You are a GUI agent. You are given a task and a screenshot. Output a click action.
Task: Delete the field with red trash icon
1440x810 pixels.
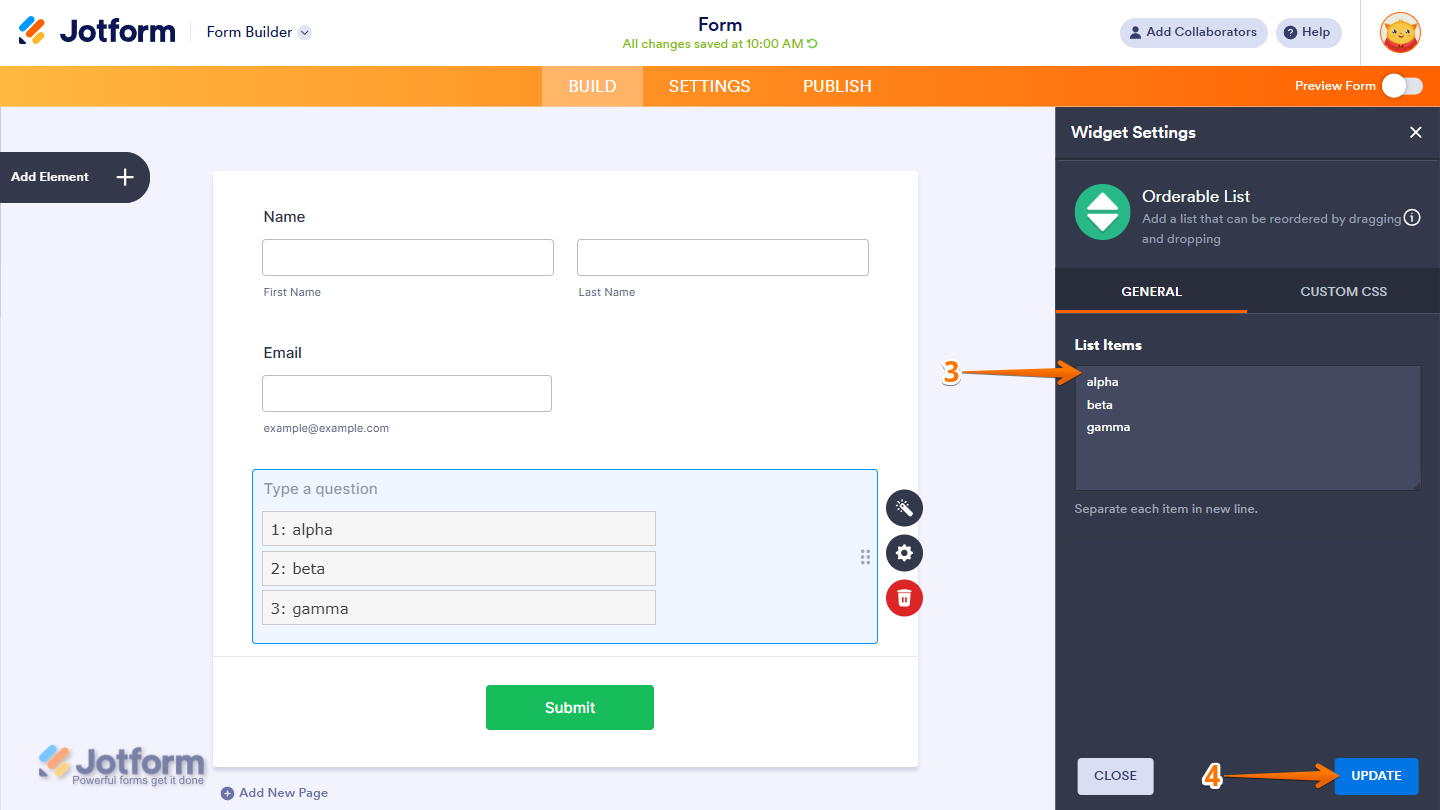pyautogui.click(x=904, y=598)
